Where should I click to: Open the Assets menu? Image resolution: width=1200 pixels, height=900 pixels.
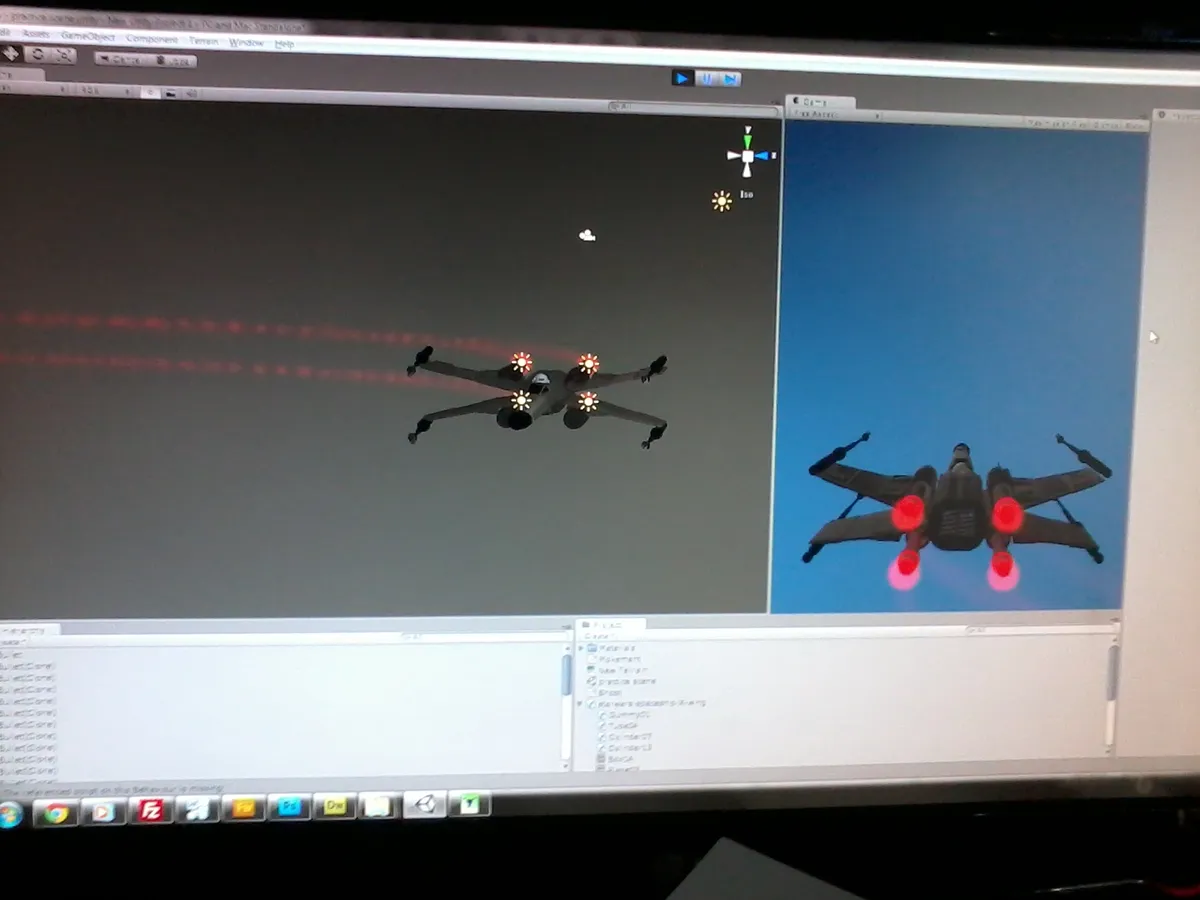(x=36, y=34)
